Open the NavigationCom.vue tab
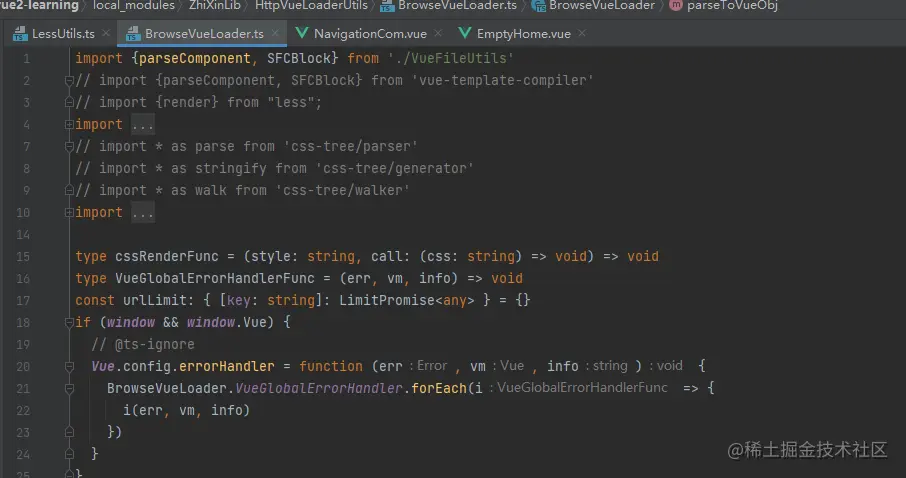 coord(370,34)
